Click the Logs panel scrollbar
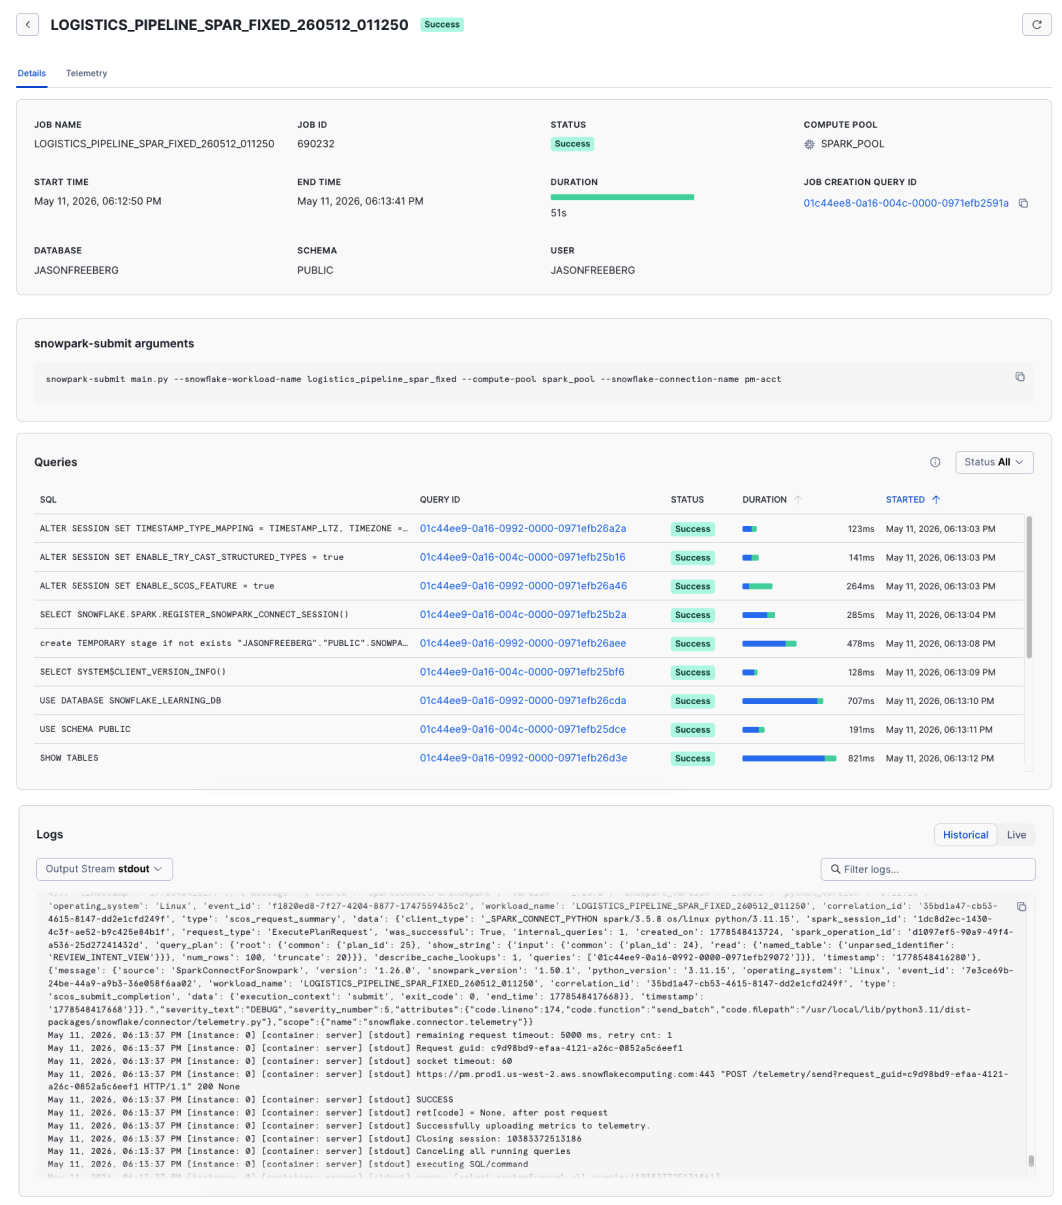Image resolution: width=1062 pixels, height=1205 pixels. (1031, 1160)
